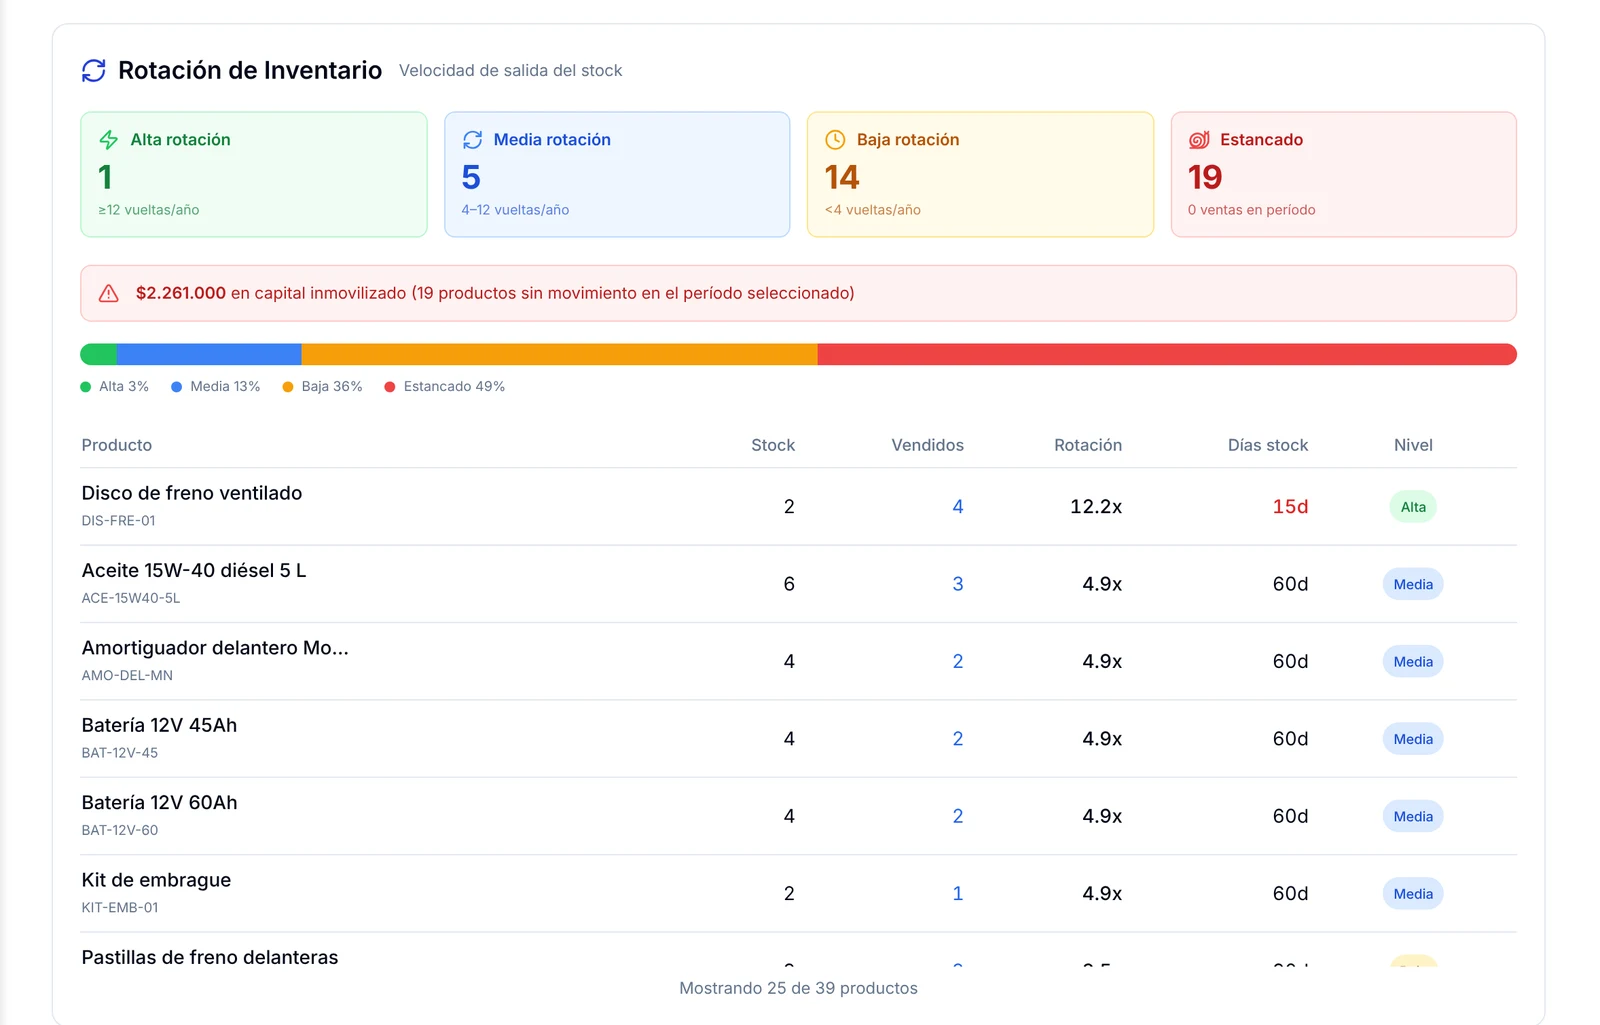Click the 0 ventas en período label
Image resolution: width=1600 pixels, height=1025 pixels.
[1251, 210]
